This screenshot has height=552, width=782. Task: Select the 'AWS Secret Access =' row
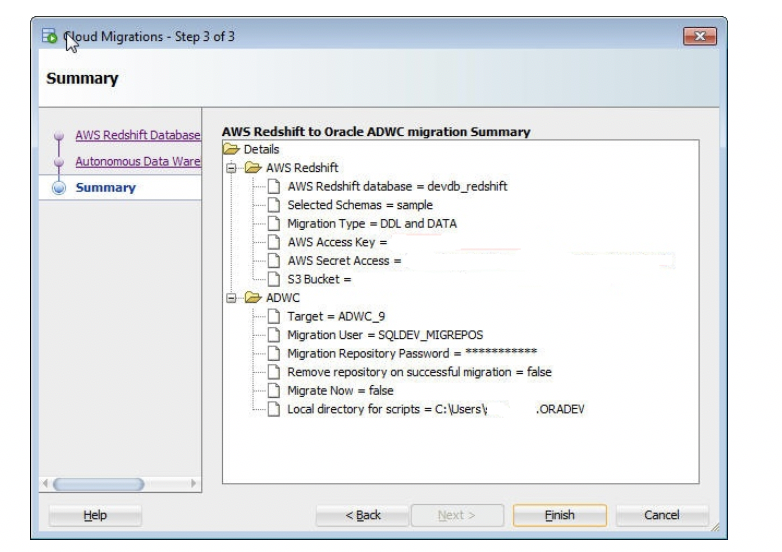coord(344,260)
